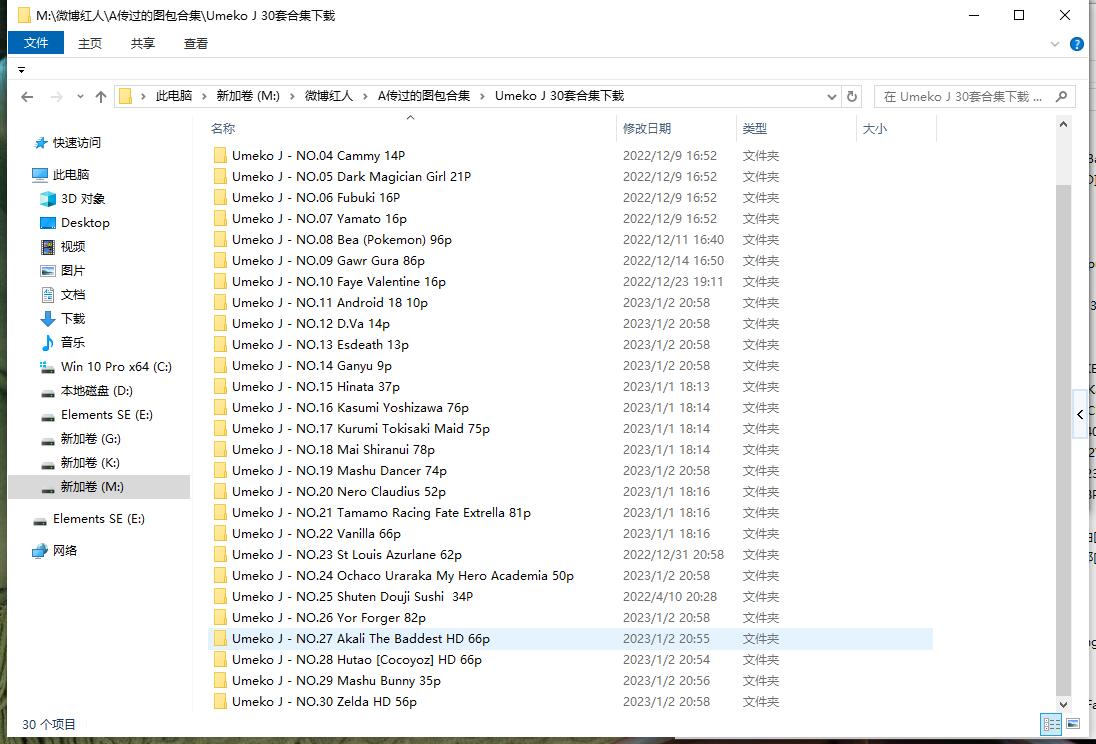Switch to details view in status bar

[1051, 724]
